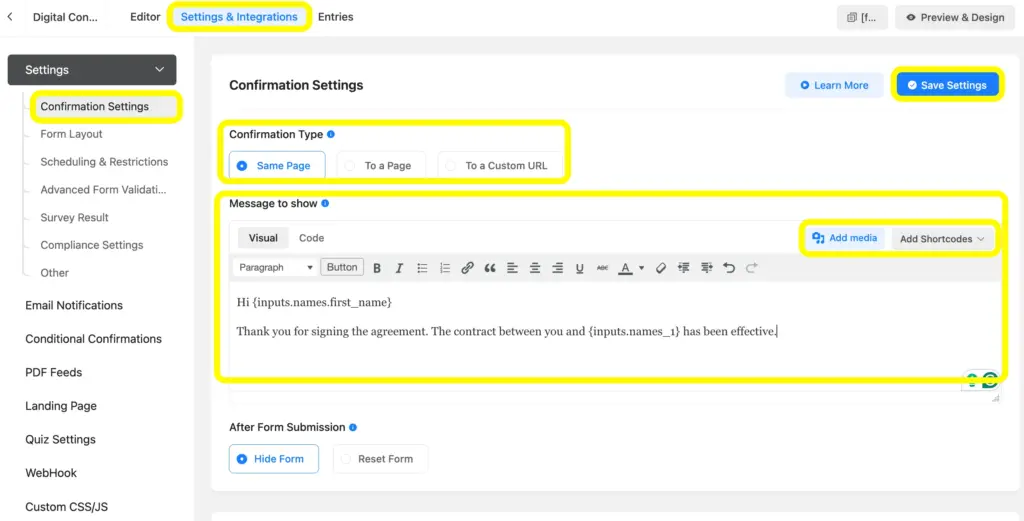Align text left
The width and height of the screenshot is (1024, 521).
point(513,268)
